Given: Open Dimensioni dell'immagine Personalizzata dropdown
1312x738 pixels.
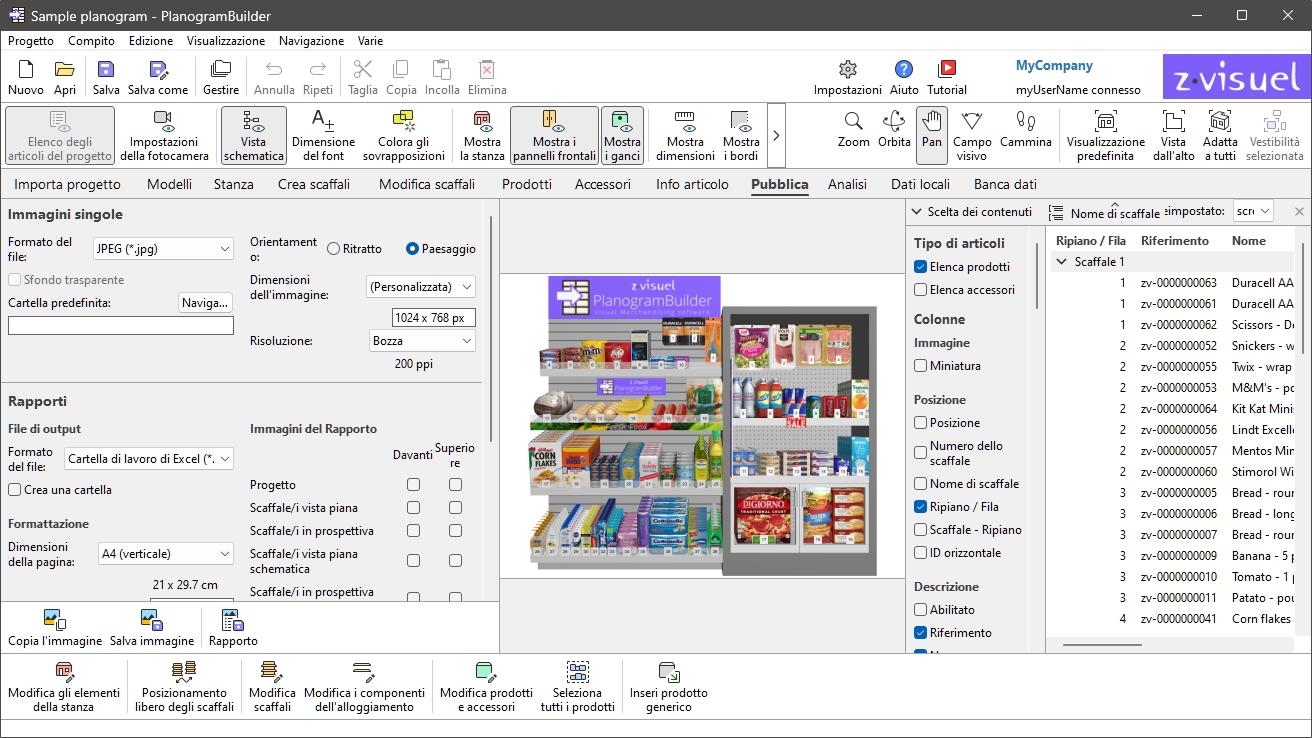Looking at the screenshot, I should [421, 287].
